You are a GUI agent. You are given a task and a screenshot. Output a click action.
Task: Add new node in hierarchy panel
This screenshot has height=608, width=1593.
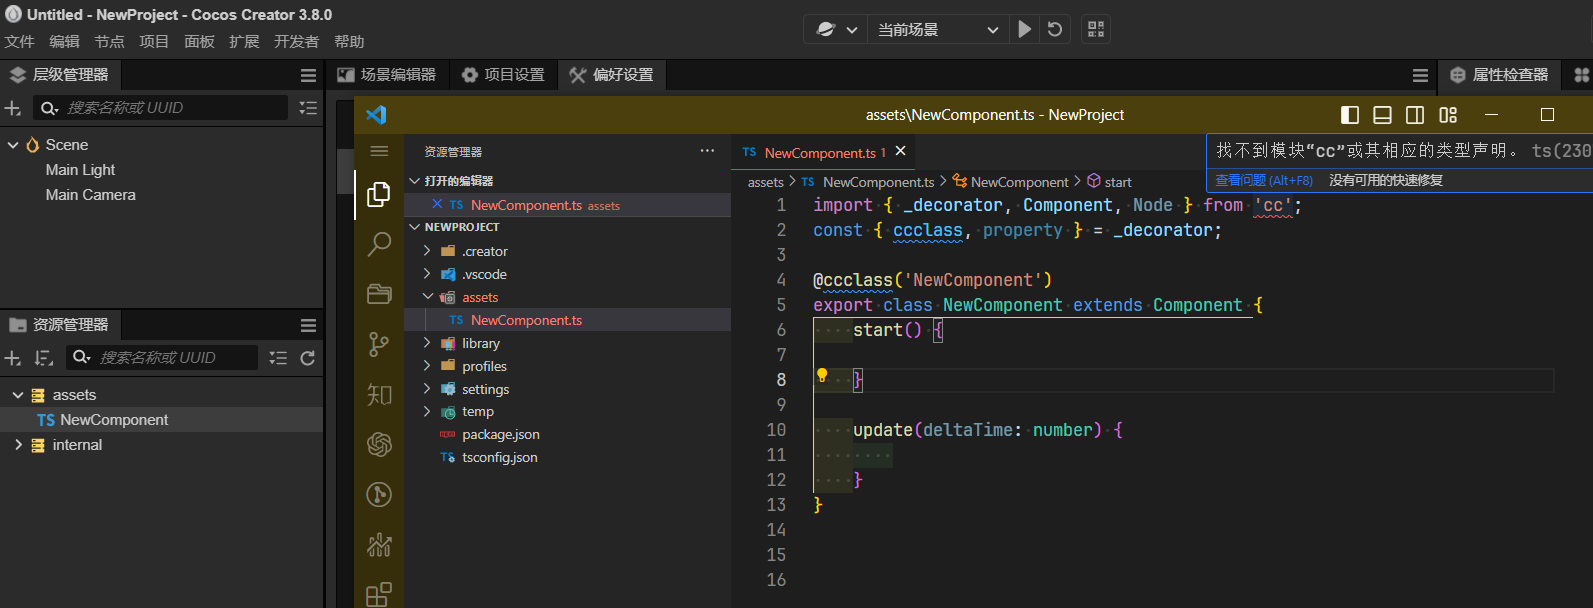[13, 108]
